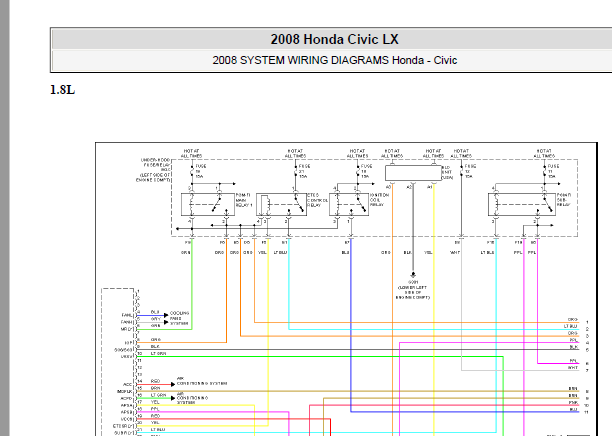
Task: Click the COOLING FANS SYSTEM label
Action: [x=179, y=318]
